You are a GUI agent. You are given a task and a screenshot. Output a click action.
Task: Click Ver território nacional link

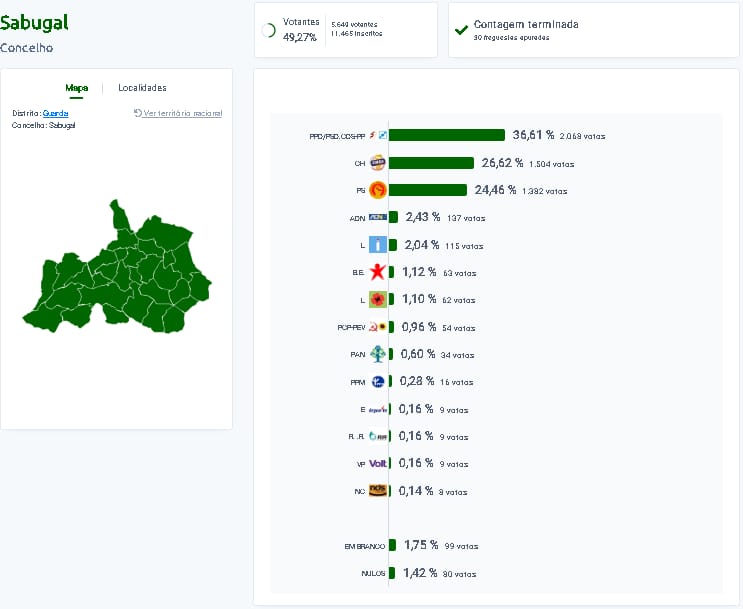tap(182, 113)
